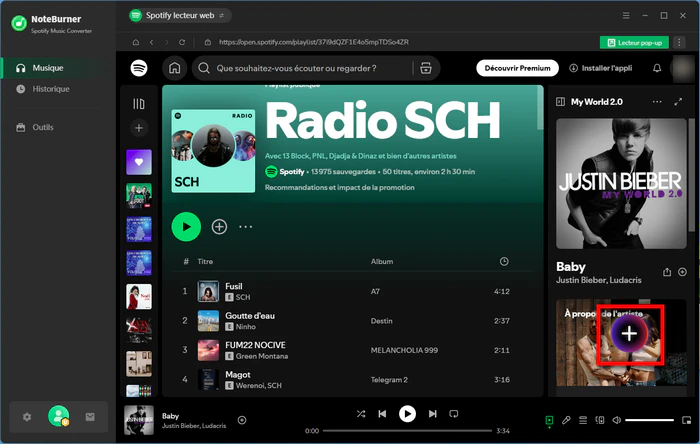This screenshot has width=700, height=444.
Task: Toggle shuffle playback
Action: click(x=361, y=414)
